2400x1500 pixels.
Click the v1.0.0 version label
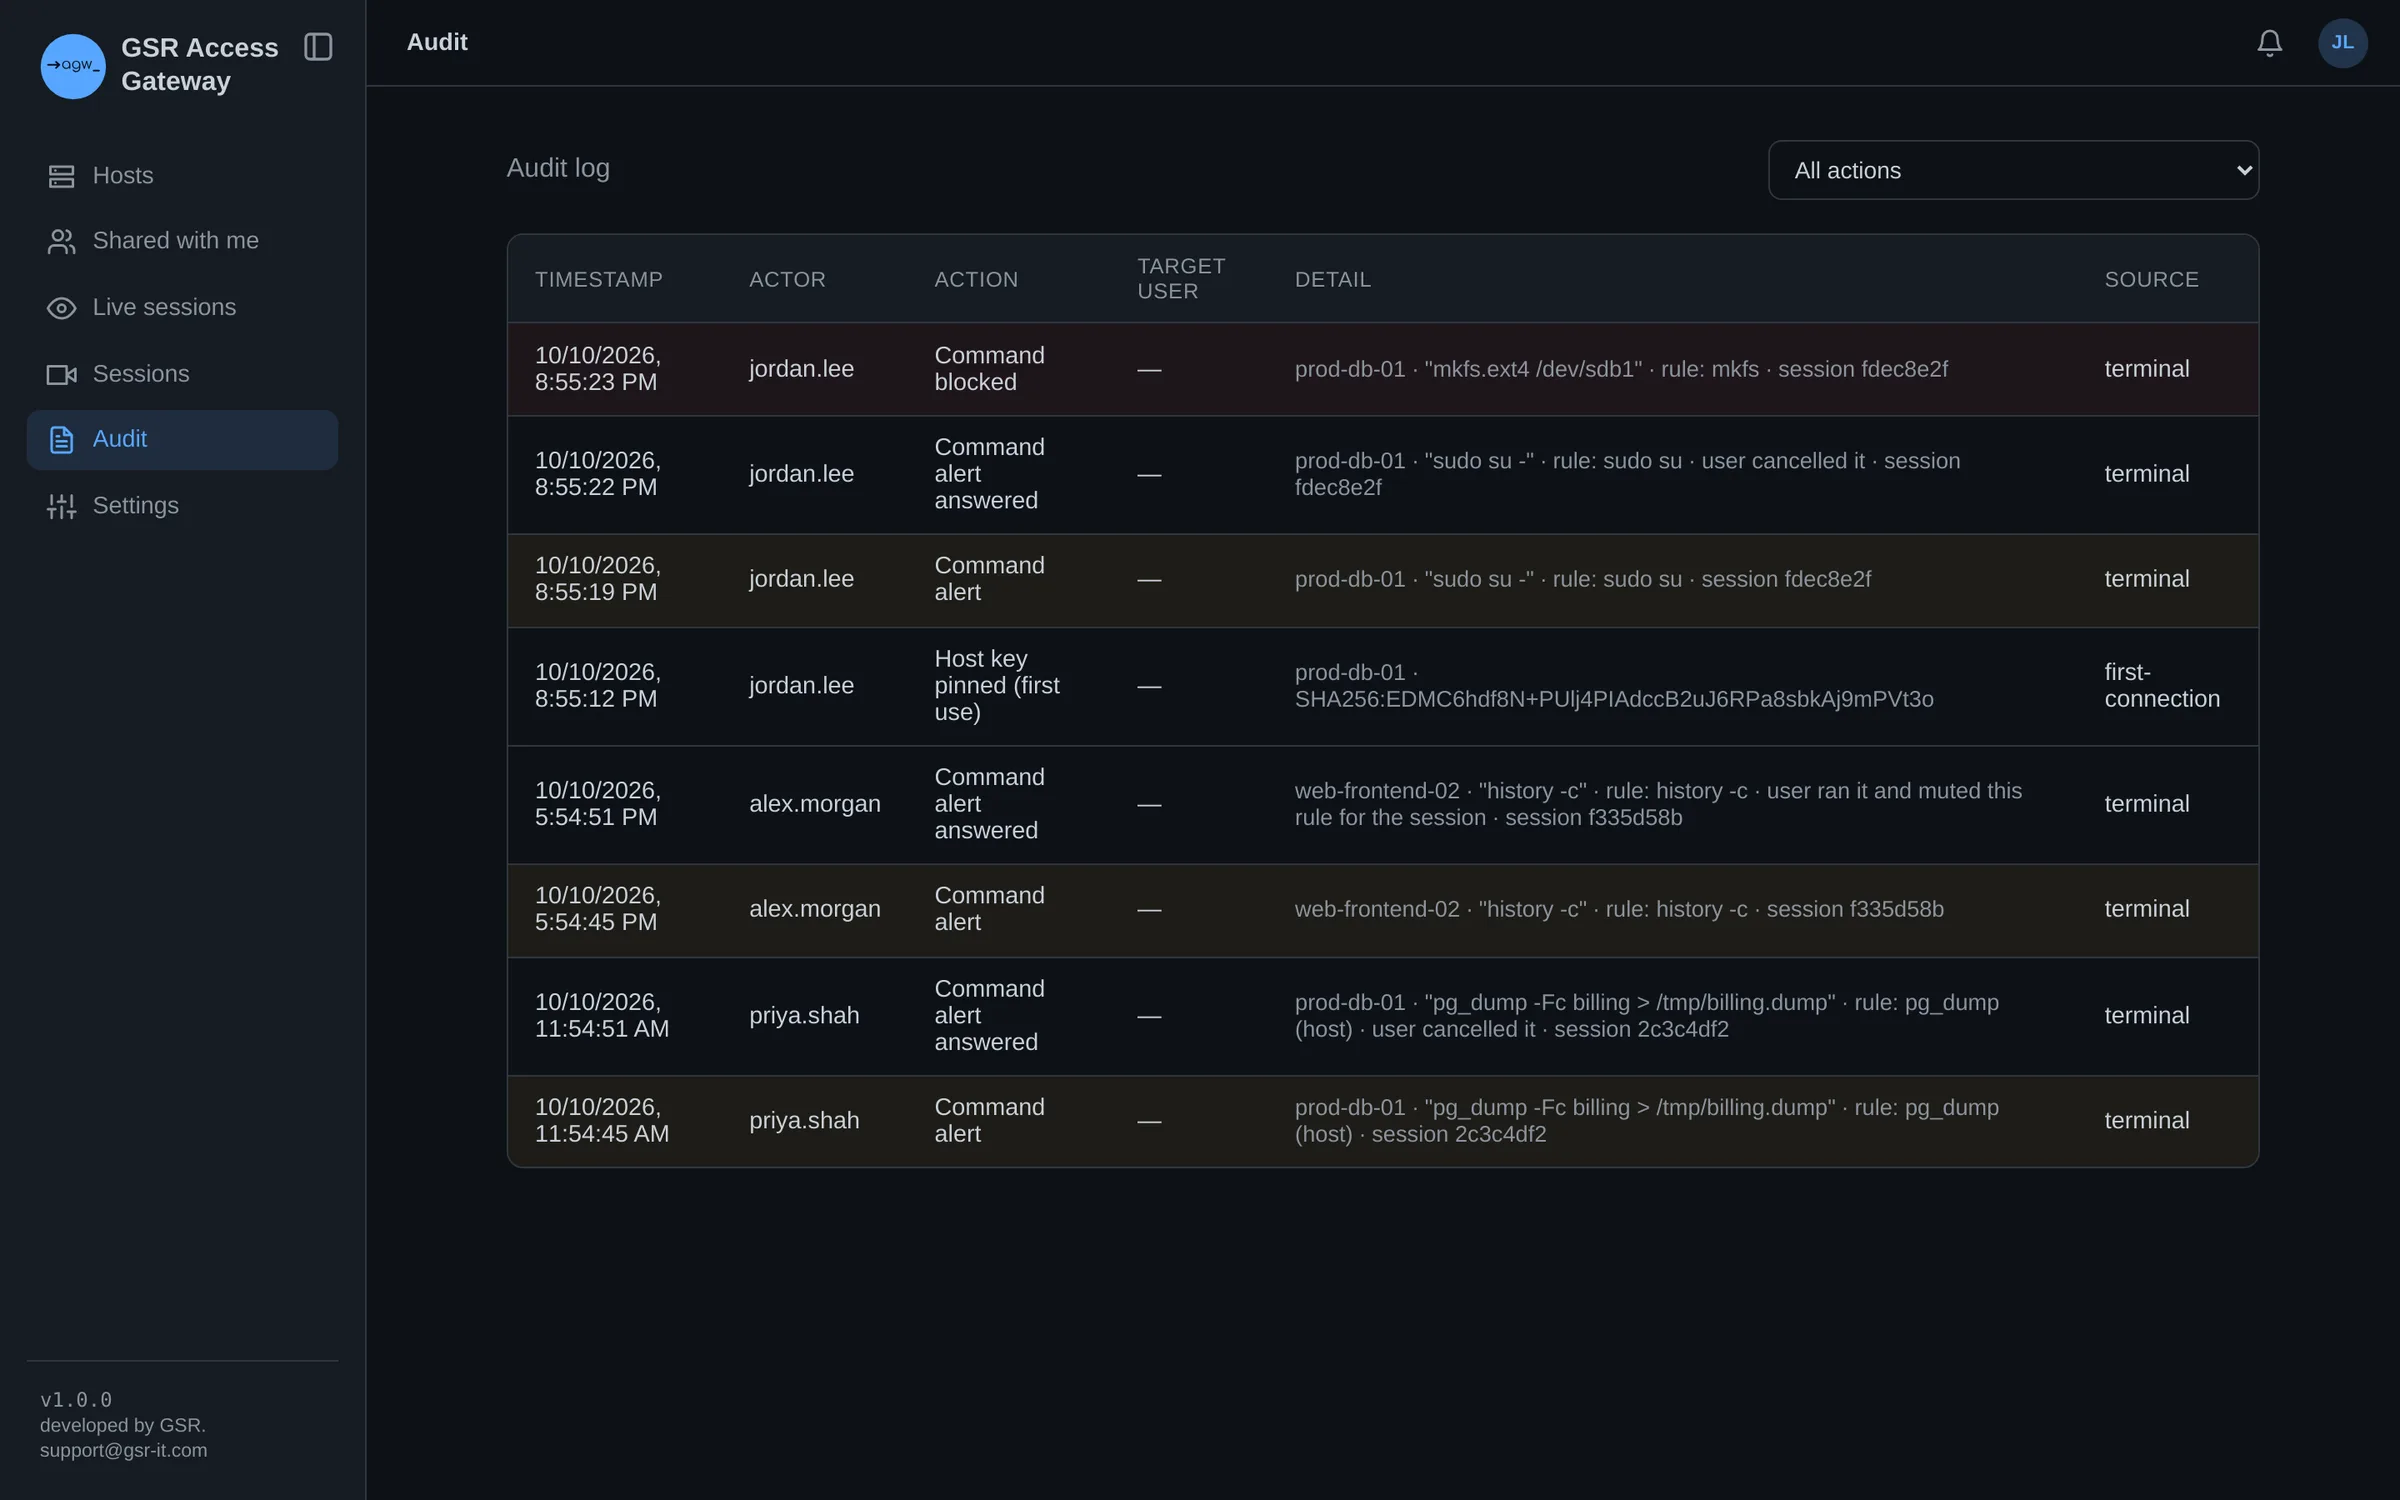pos(76,1399)
